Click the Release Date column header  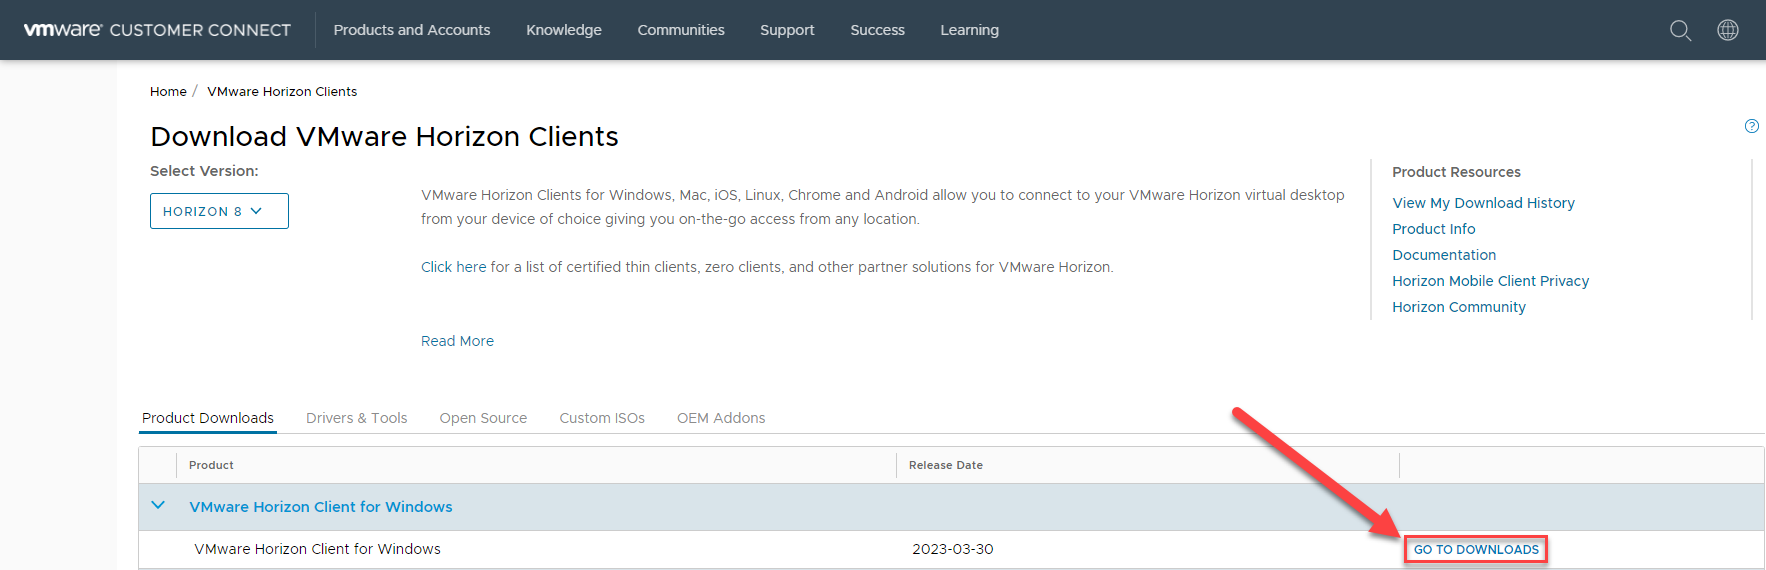coord(945,465)
